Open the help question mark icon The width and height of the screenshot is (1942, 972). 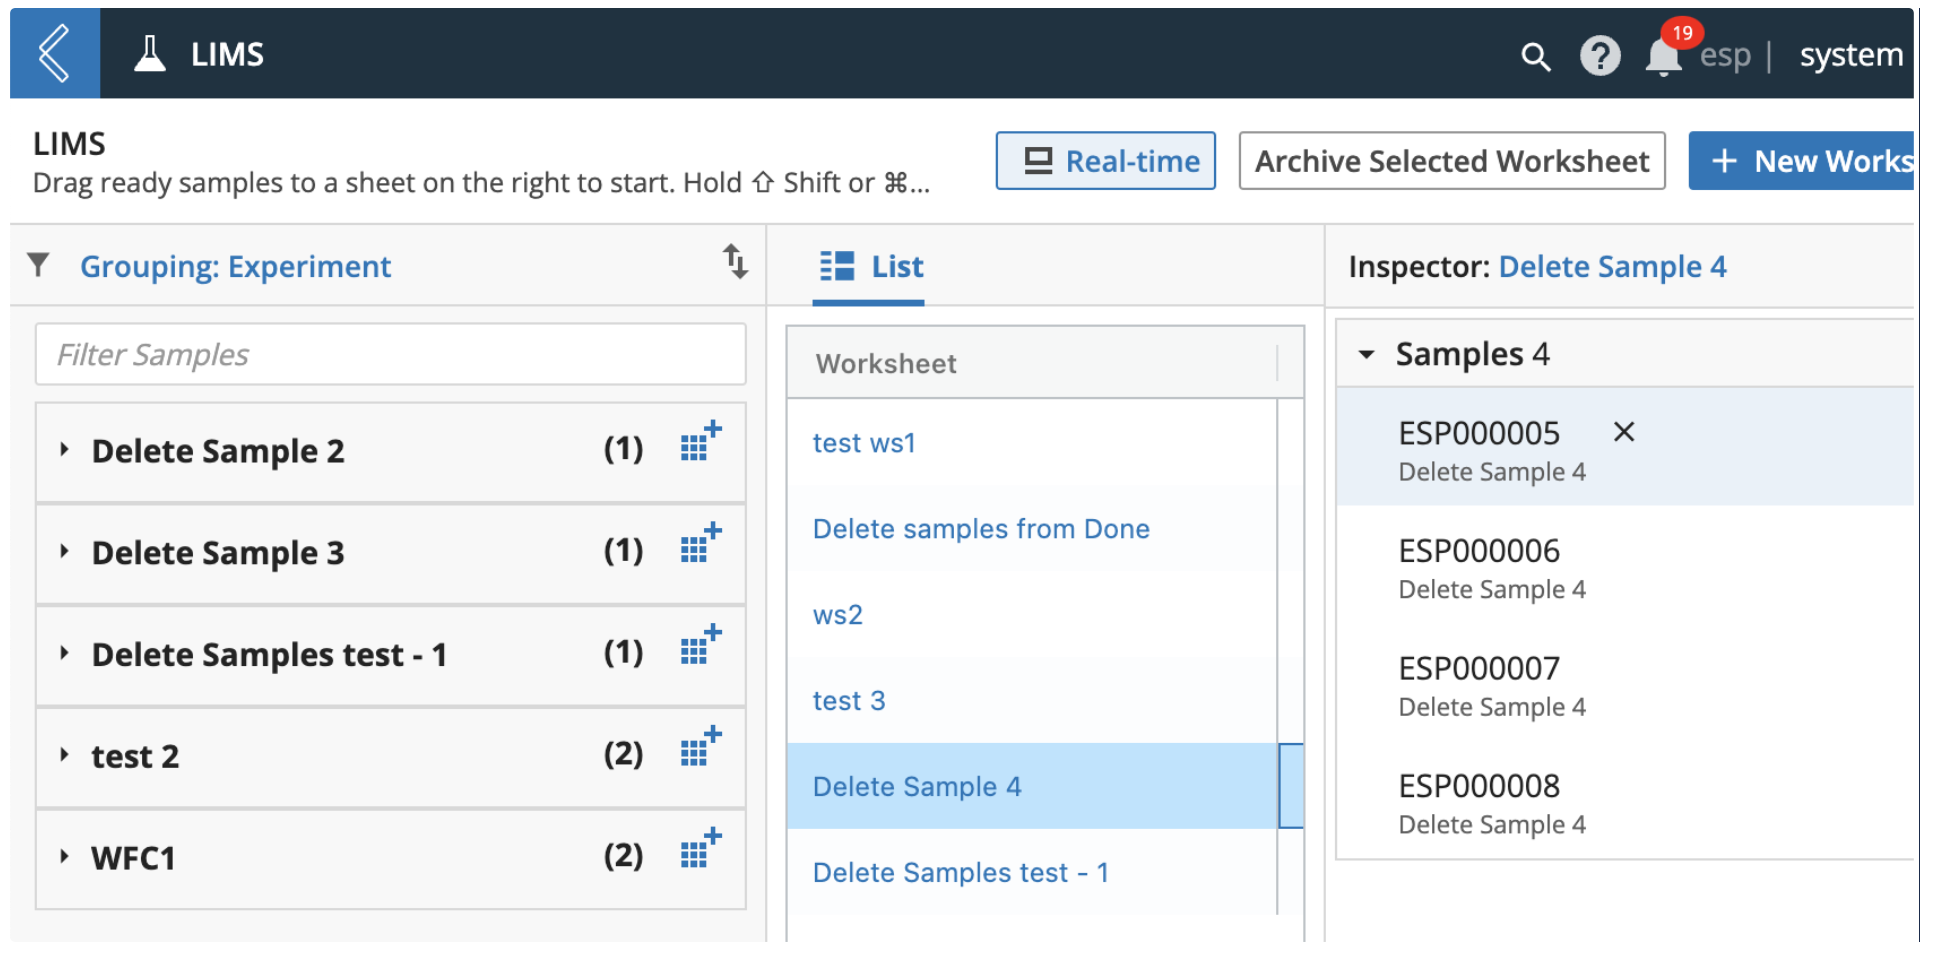pos(1600,56)
